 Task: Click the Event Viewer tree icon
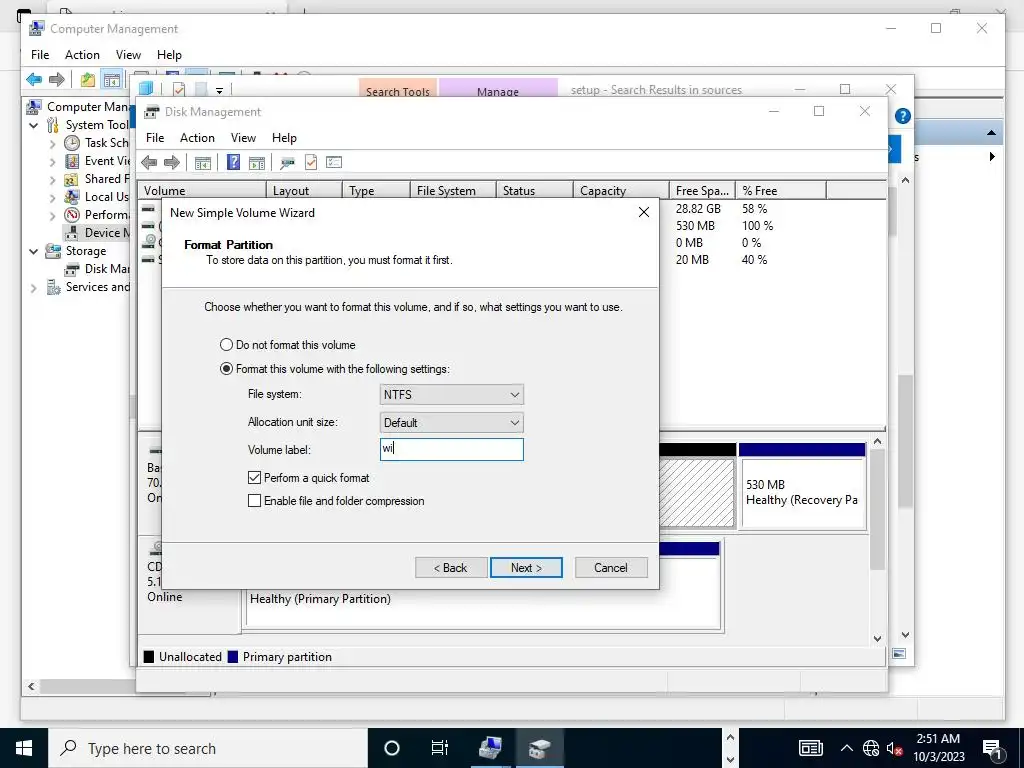[x=72, y=161]
